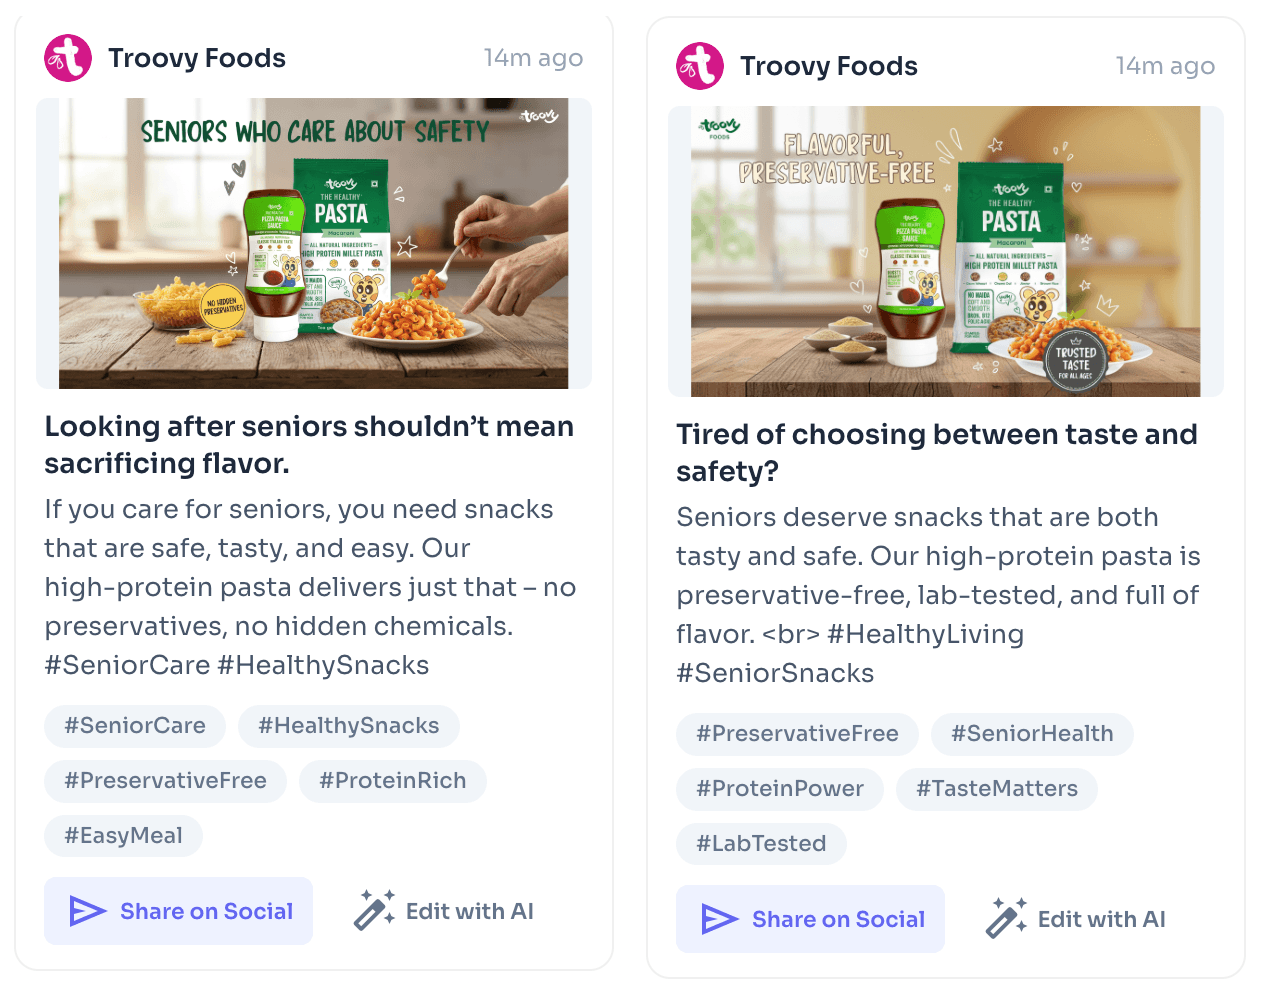1262x990 pixels.
Task: Click Share on Social for the taste and safety post
Action: click(x=810, y=918)
